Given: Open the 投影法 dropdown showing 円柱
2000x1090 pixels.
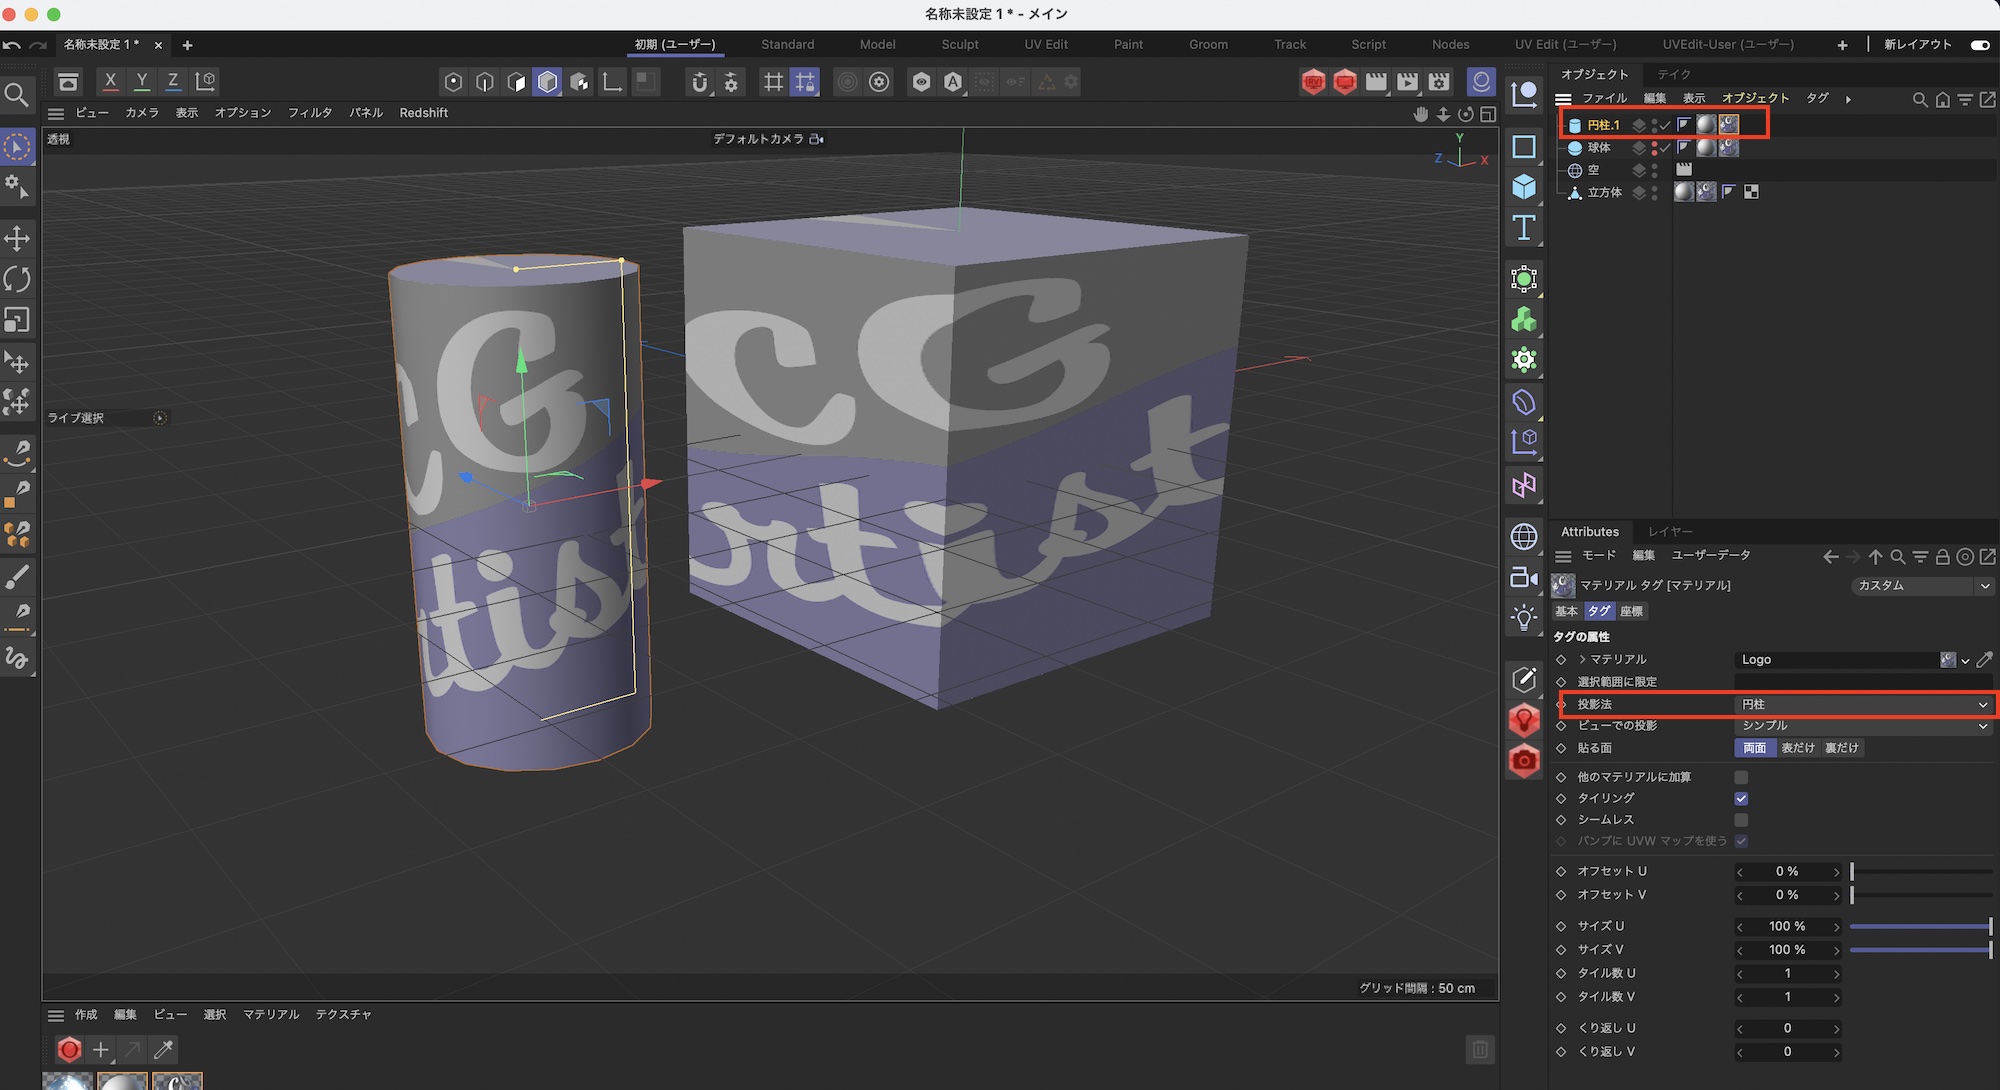Looking at the screenshot, I should click(x=1864, y=704).
